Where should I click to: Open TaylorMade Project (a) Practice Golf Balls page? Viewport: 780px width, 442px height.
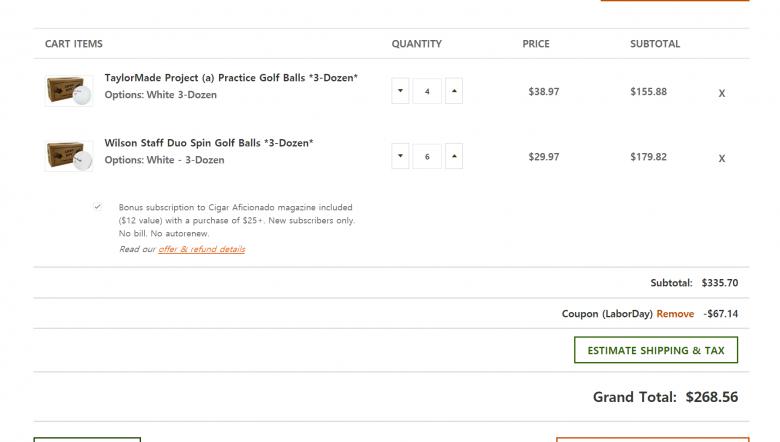[231, 77]
